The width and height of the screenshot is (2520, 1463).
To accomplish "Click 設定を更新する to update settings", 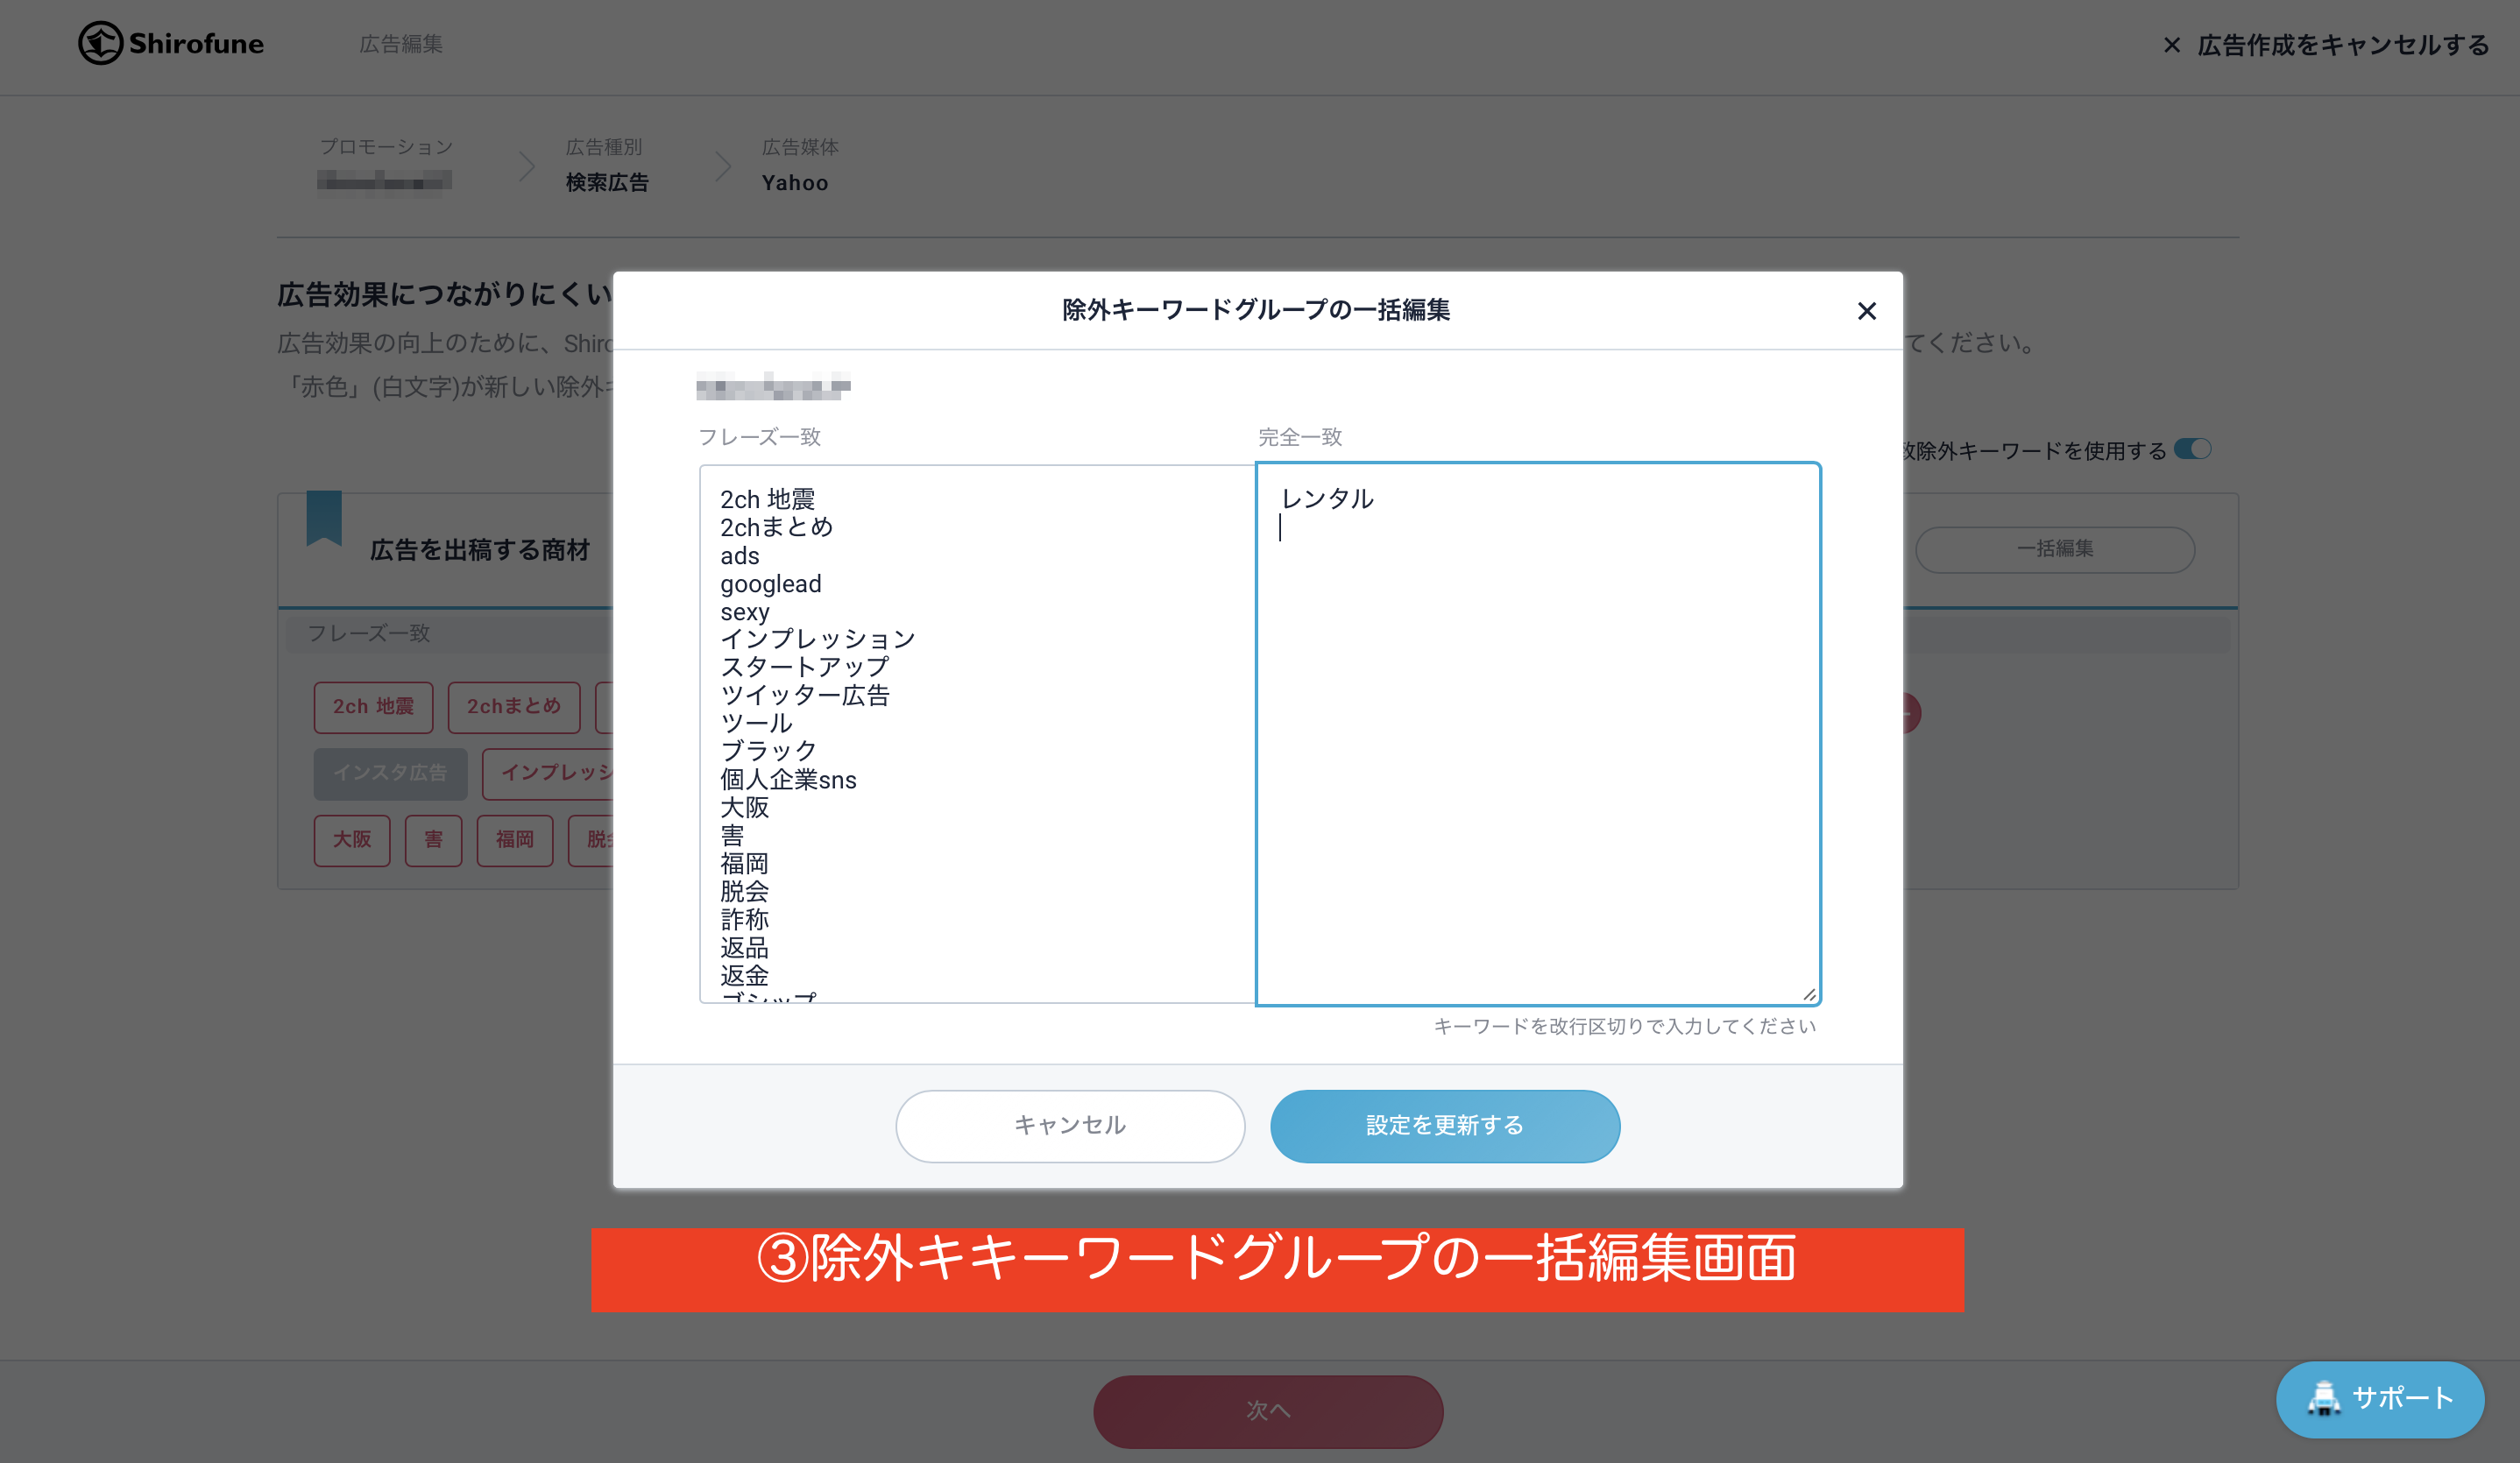I will 1445,1126.
